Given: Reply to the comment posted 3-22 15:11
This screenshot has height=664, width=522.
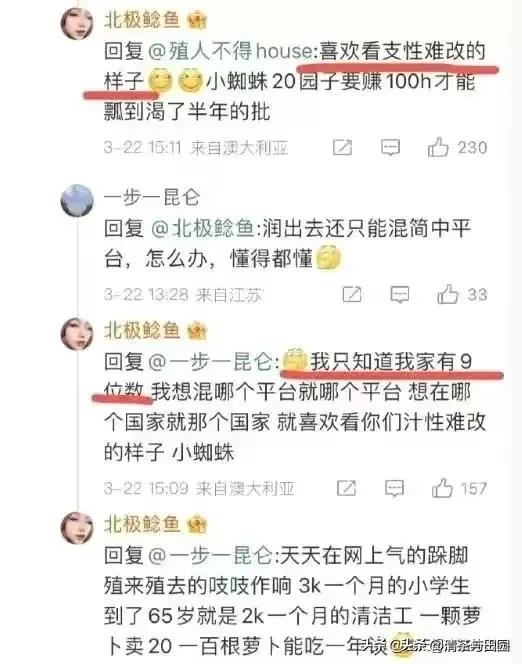Looking at the screenshot, I should 390,147.
